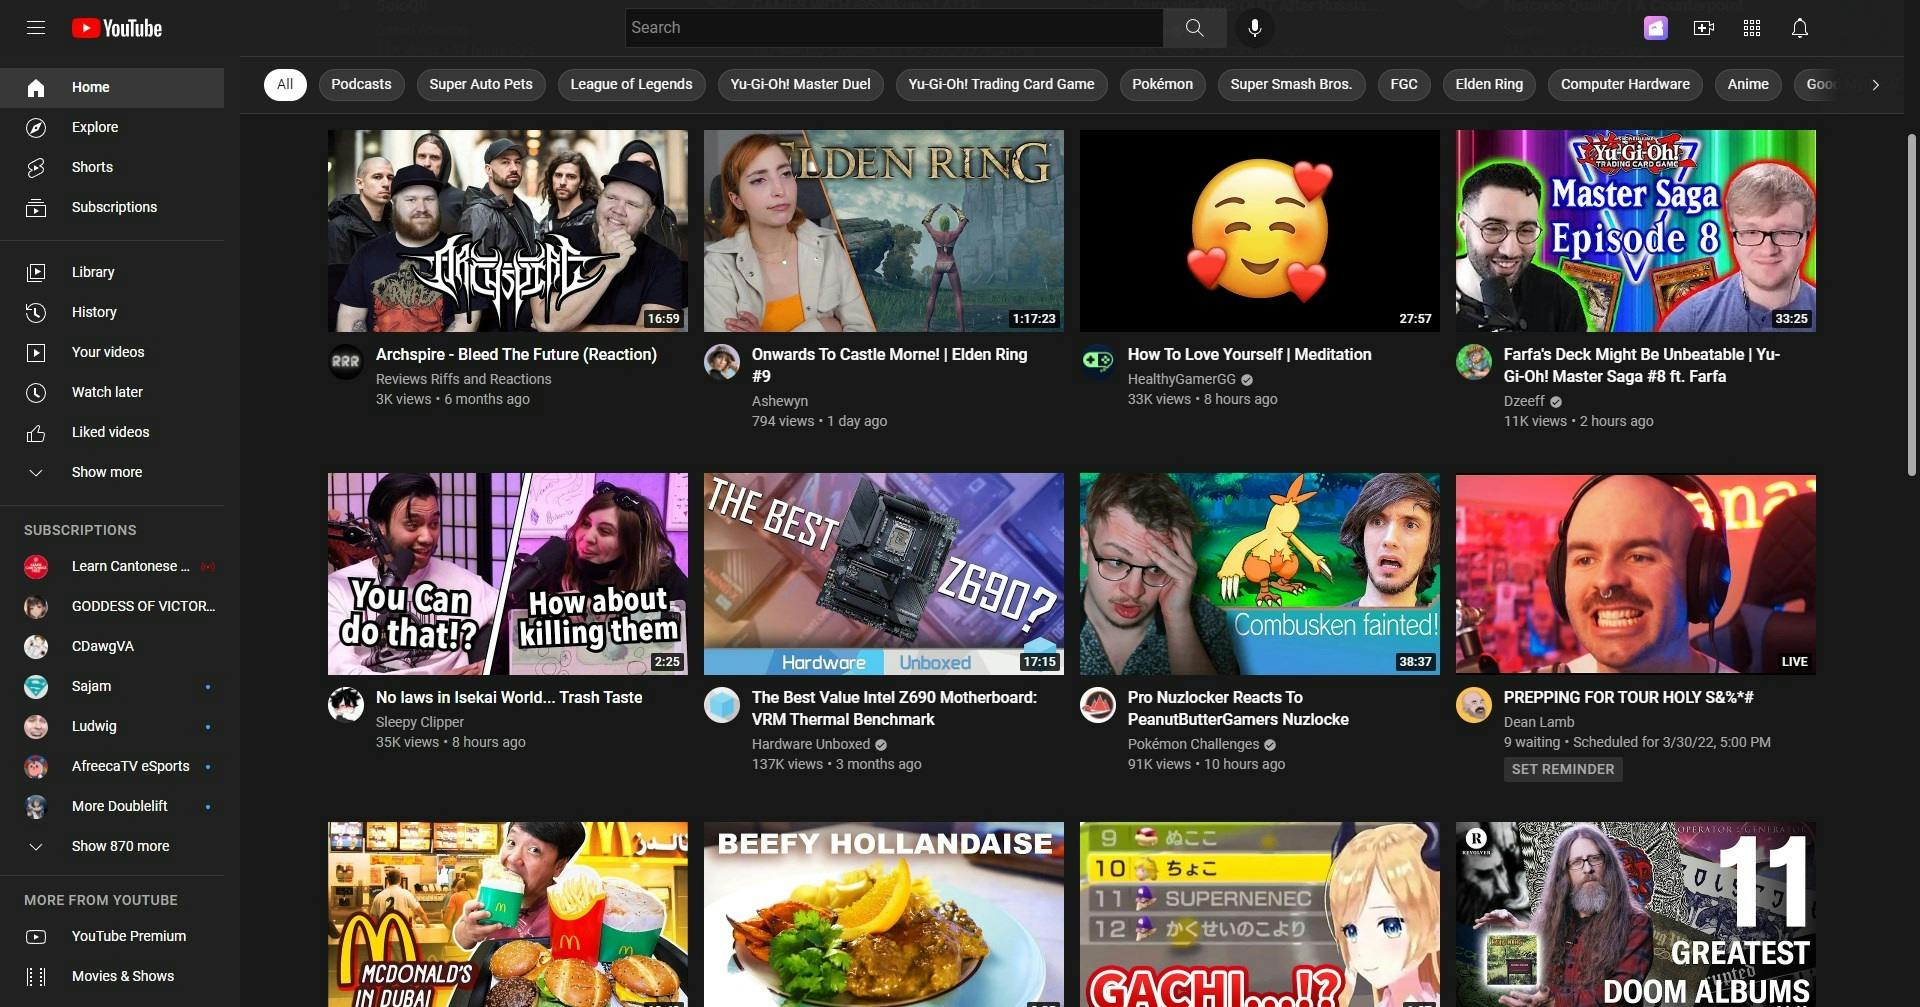Select the Elden Ring chip

point(1489,85)
